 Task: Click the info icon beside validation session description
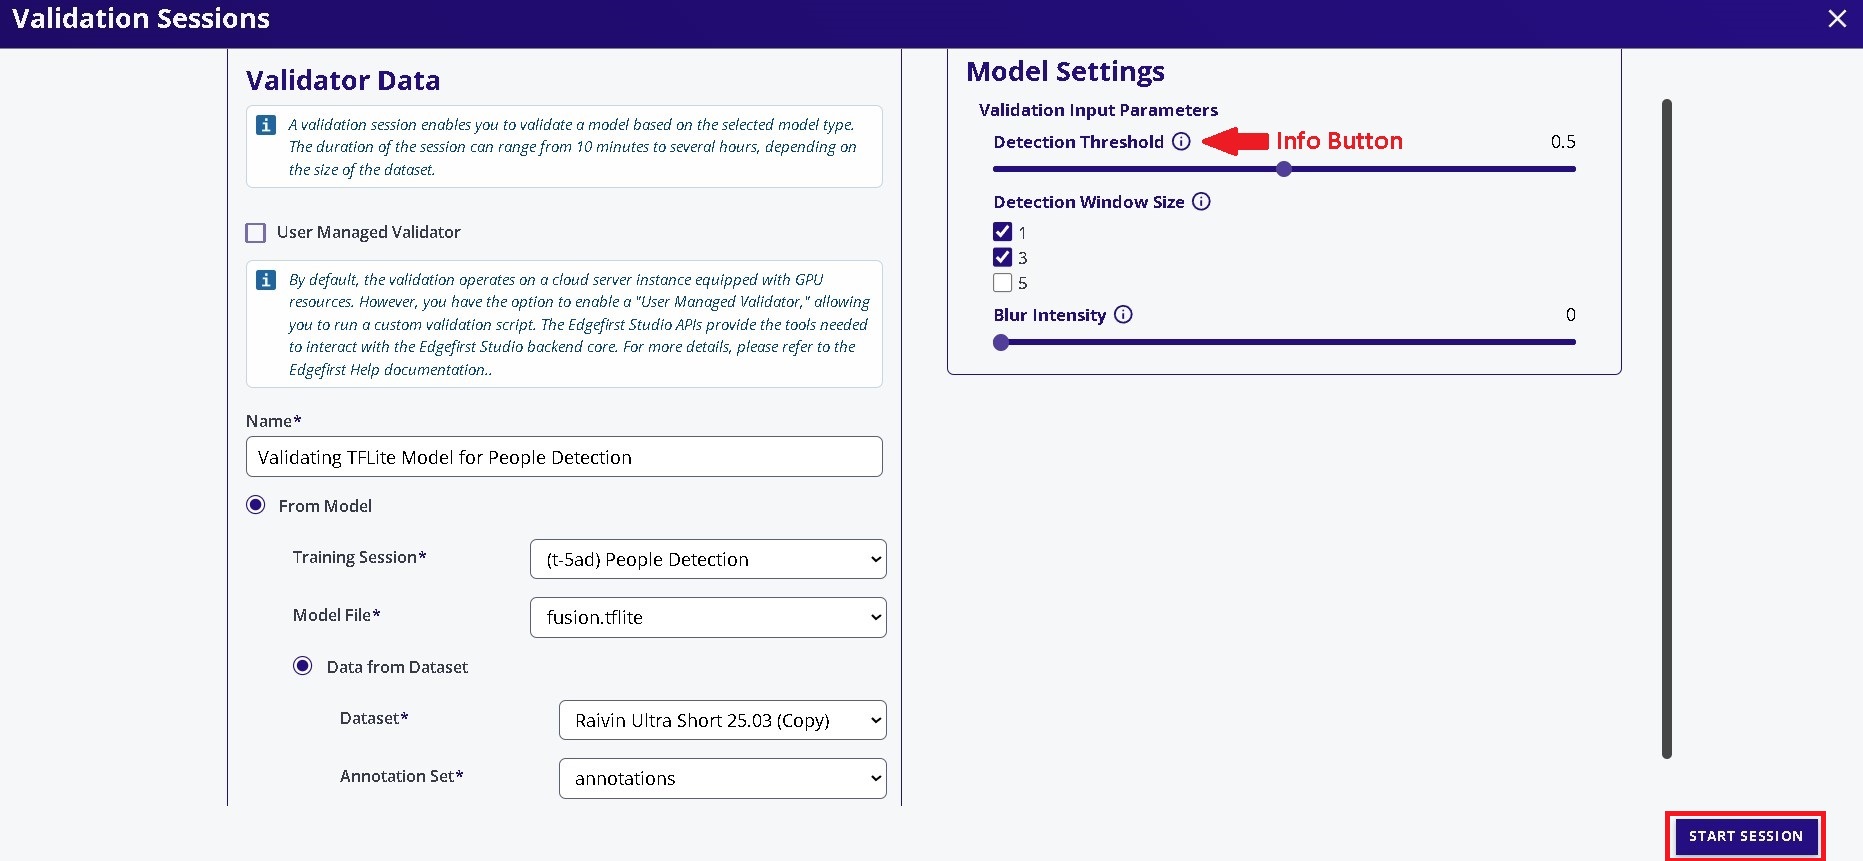pyautogui.click(x=266, y=125)
